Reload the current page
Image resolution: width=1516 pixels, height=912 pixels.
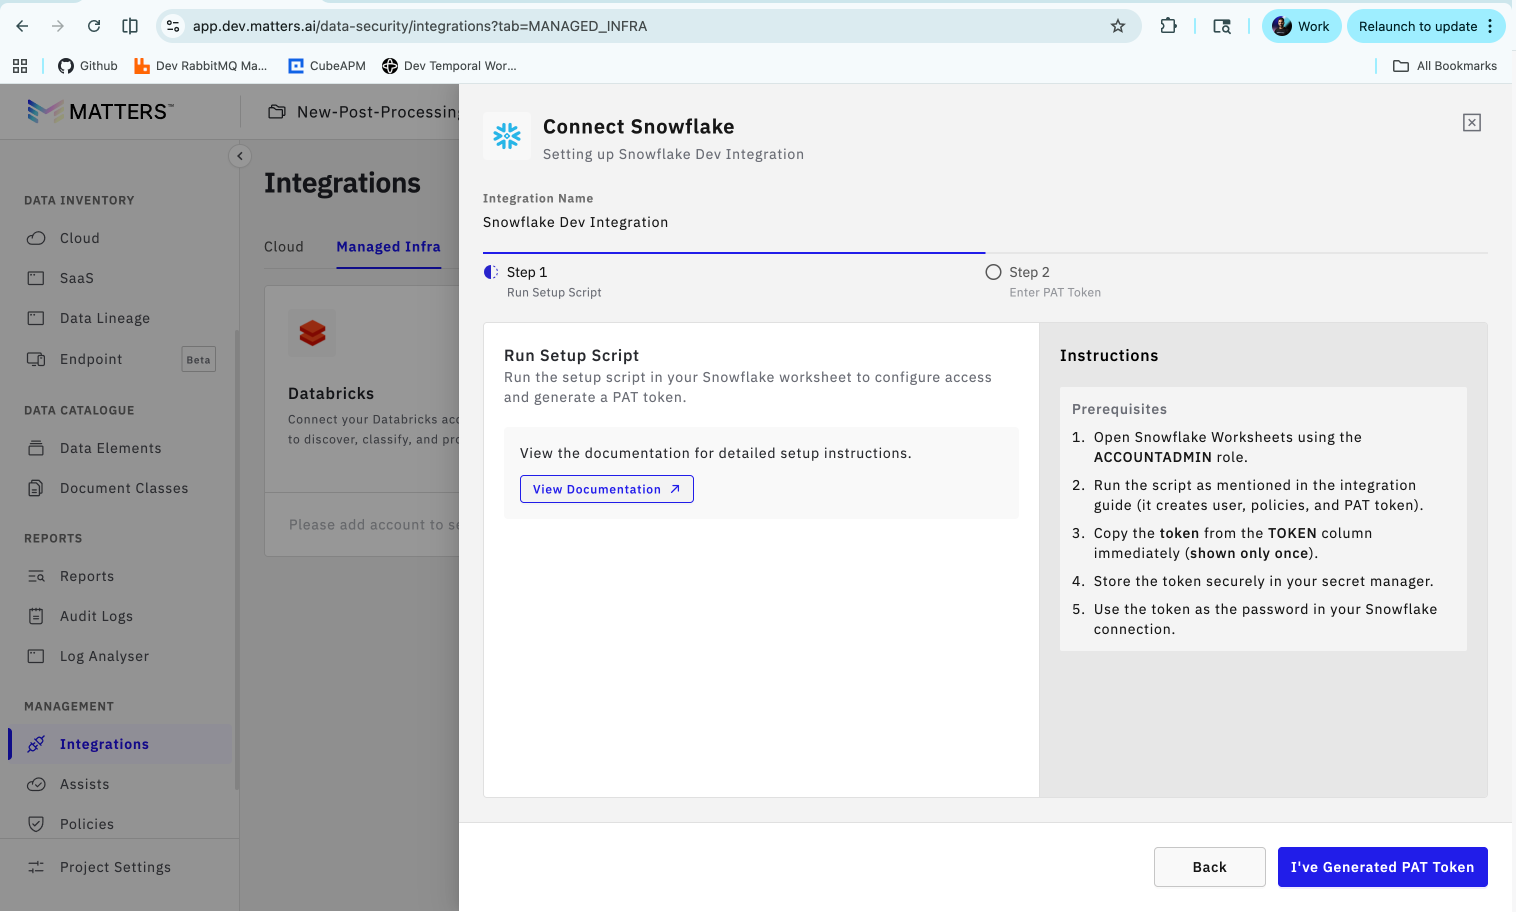(x=94, y=26)
